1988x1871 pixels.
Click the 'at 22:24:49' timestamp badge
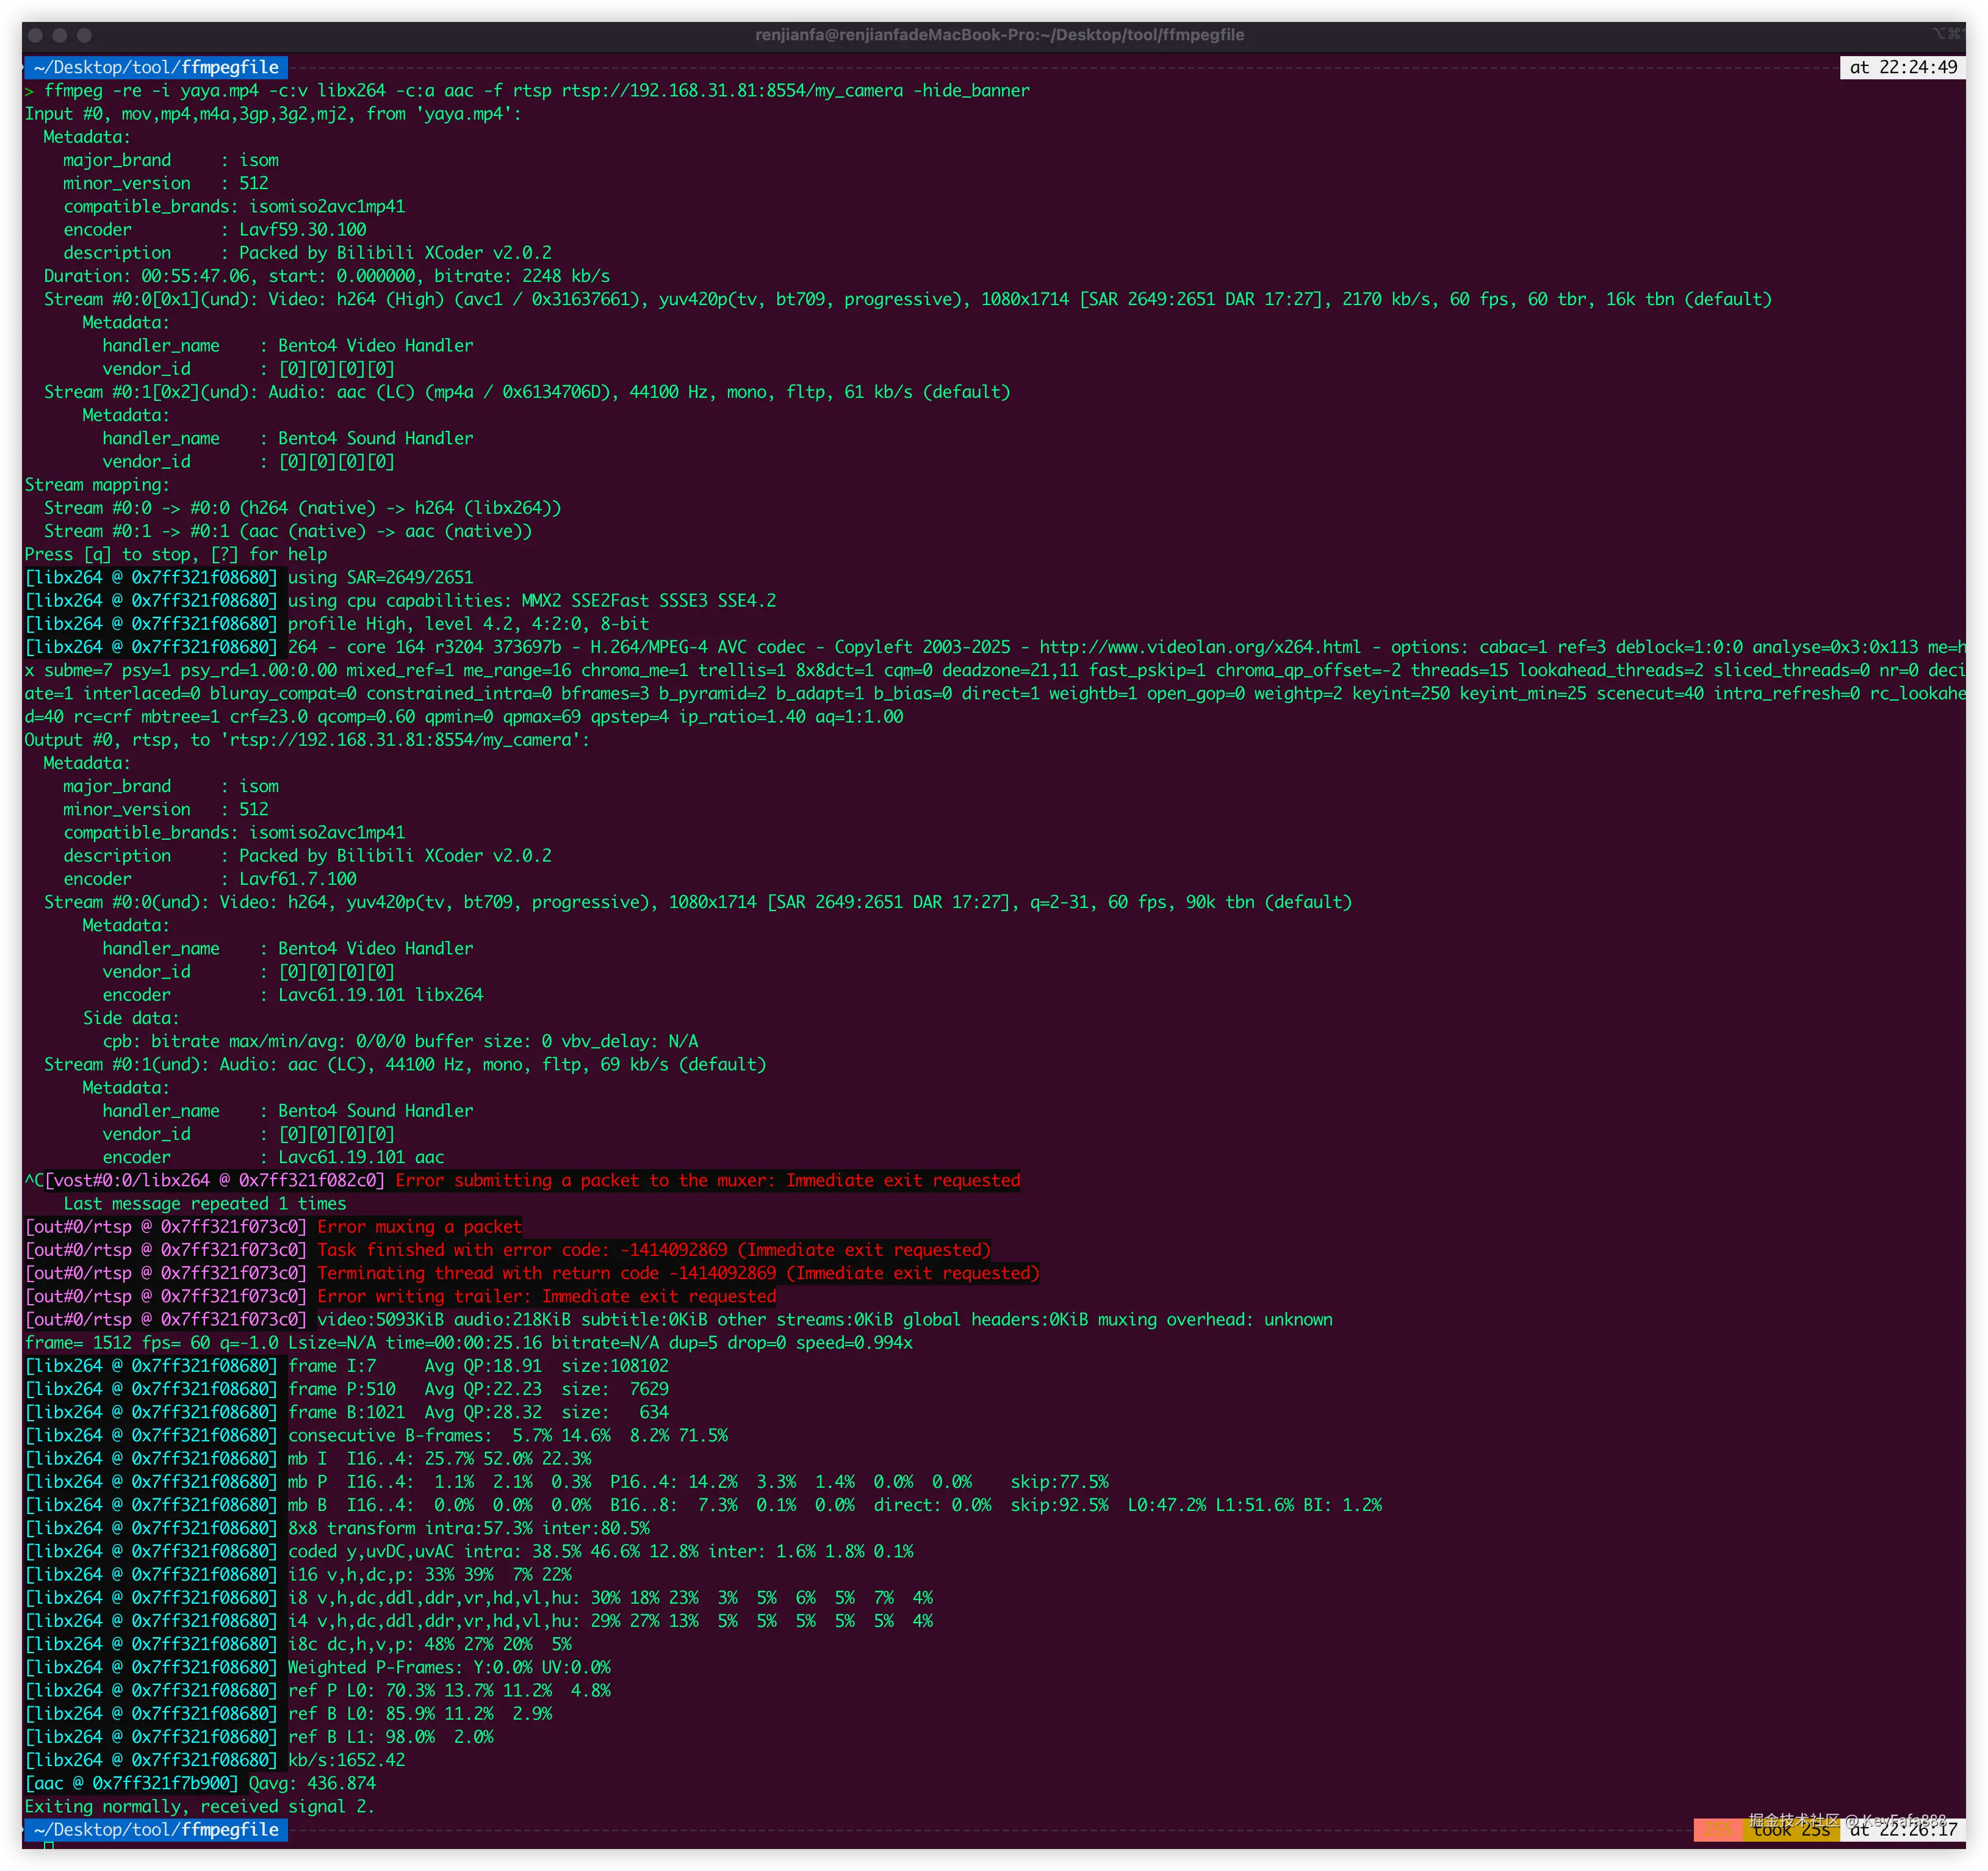pos(1902,67)
